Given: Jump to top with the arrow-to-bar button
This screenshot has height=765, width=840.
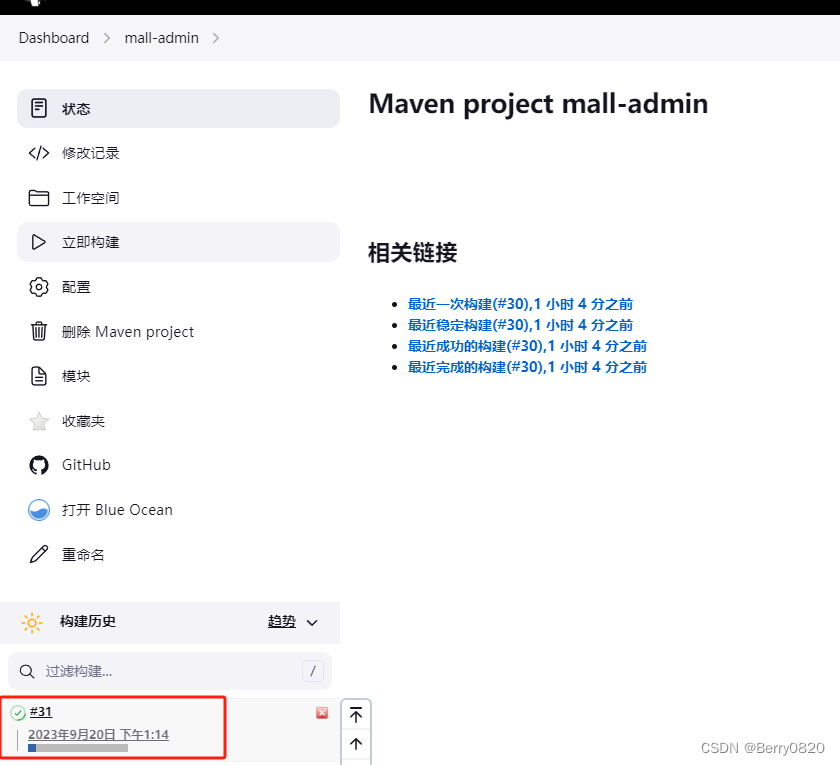Looking at the screenshot, I should click(356, 715).
